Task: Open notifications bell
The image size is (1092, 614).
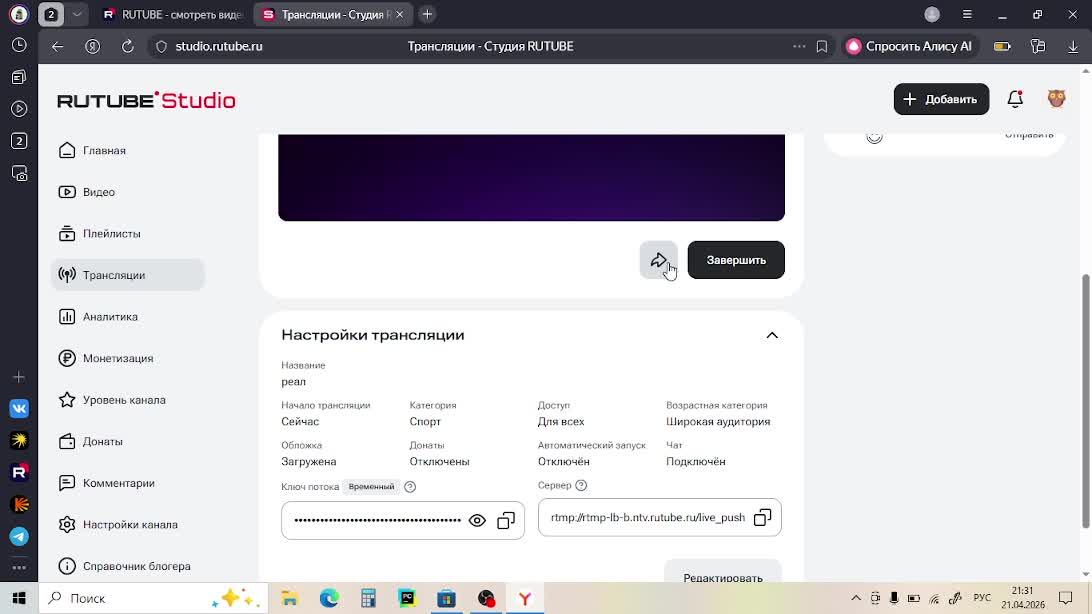Action: tap(1015, 100)
